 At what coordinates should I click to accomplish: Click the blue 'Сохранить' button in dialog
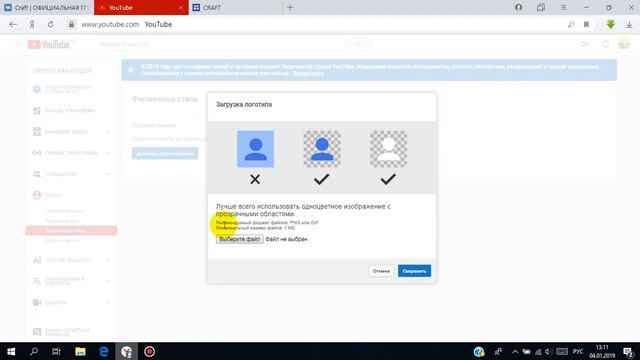pos(414,271)
